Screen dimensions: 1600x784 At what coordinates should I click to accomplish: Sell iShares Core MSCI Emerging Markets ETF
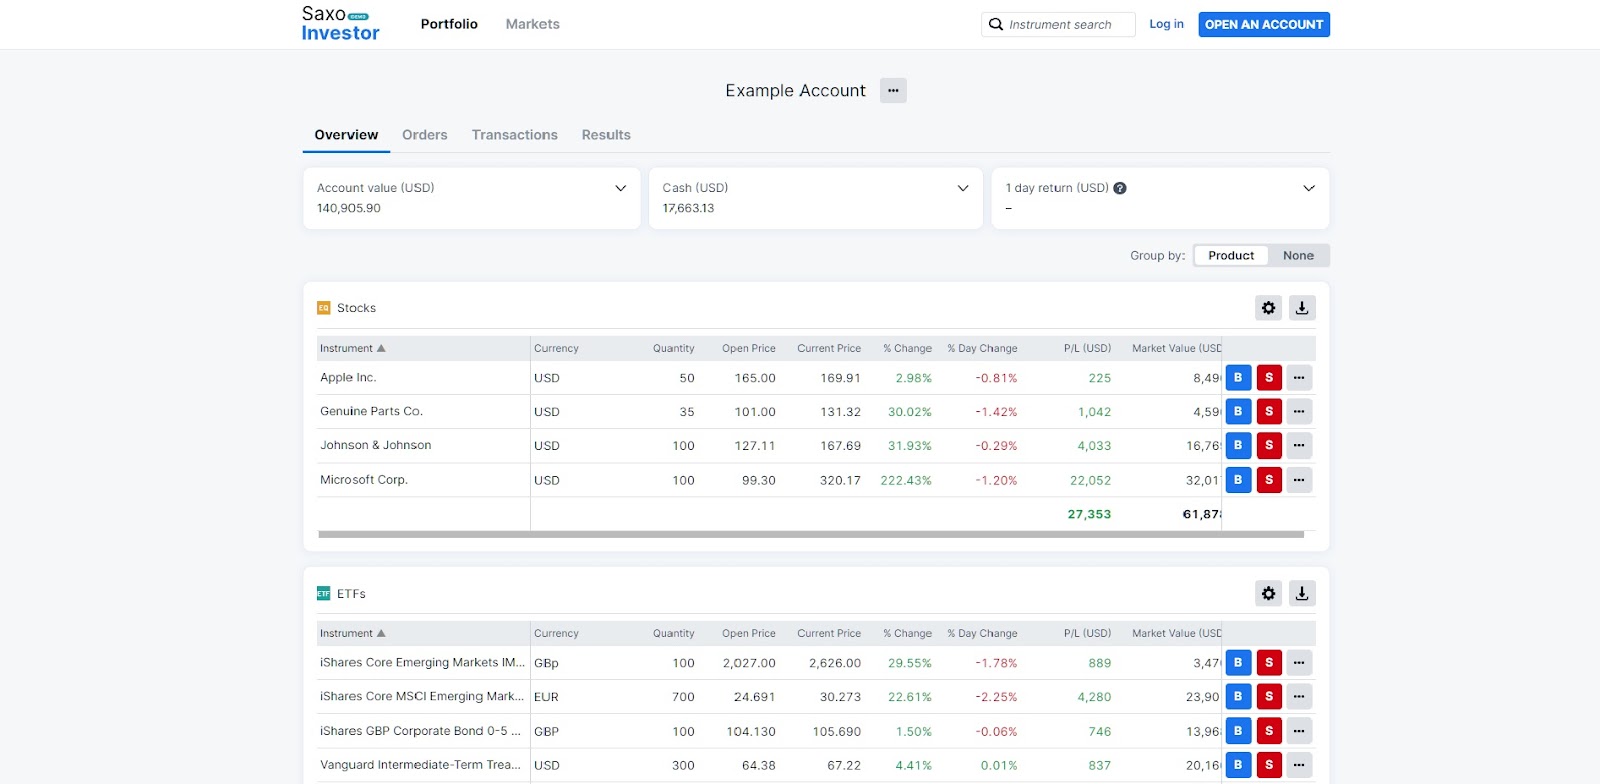(1269, 696)
